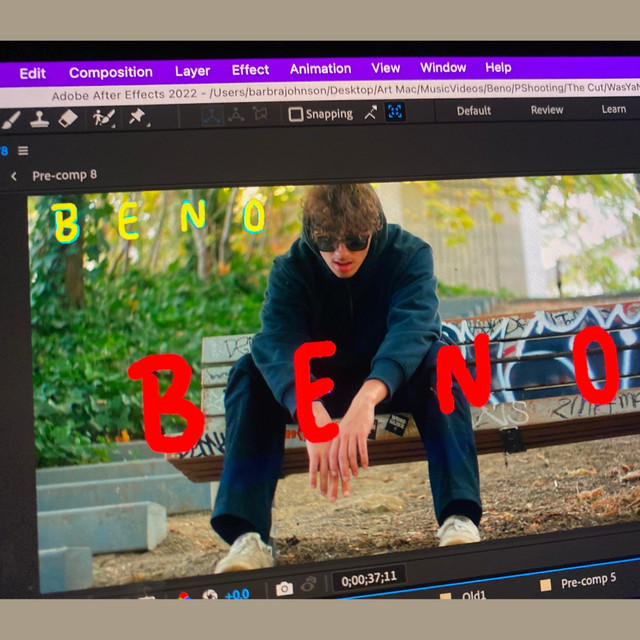Enable the Snapping checkbox
The height and width of the screenshot is (640, 640).
[x=296, y=114]
